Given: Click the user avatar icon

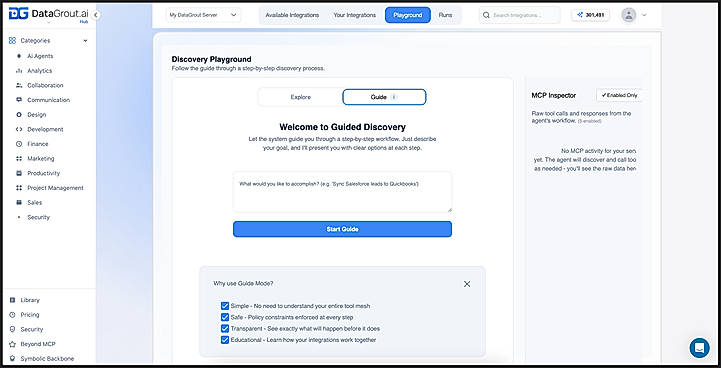Looking at the screenshot, I should [629, 15].
